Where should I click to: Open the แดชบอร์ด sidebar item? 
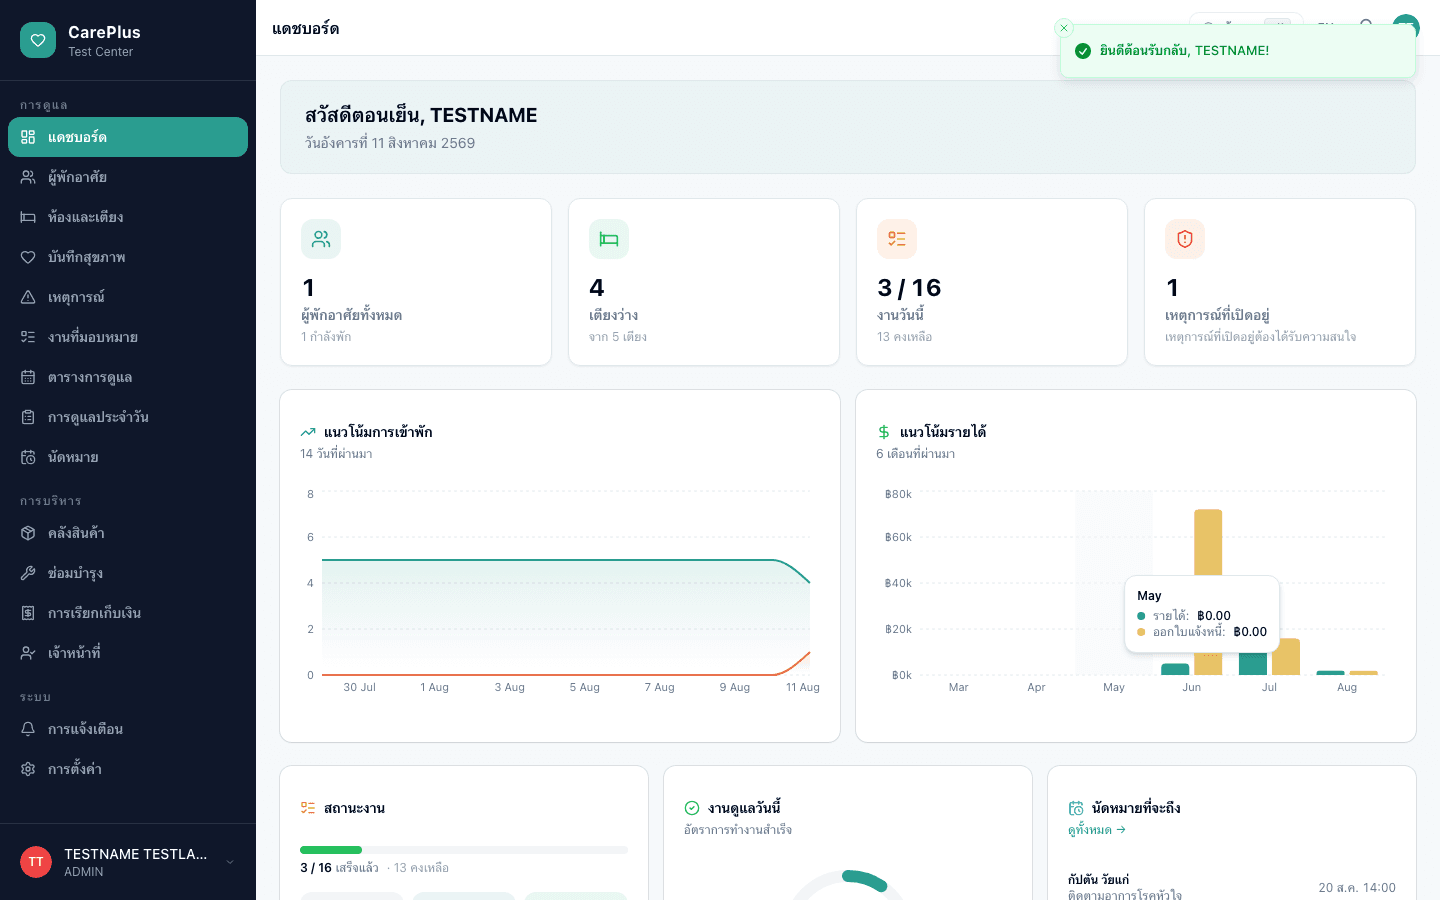pyautogui.click(x=128, y=137)
